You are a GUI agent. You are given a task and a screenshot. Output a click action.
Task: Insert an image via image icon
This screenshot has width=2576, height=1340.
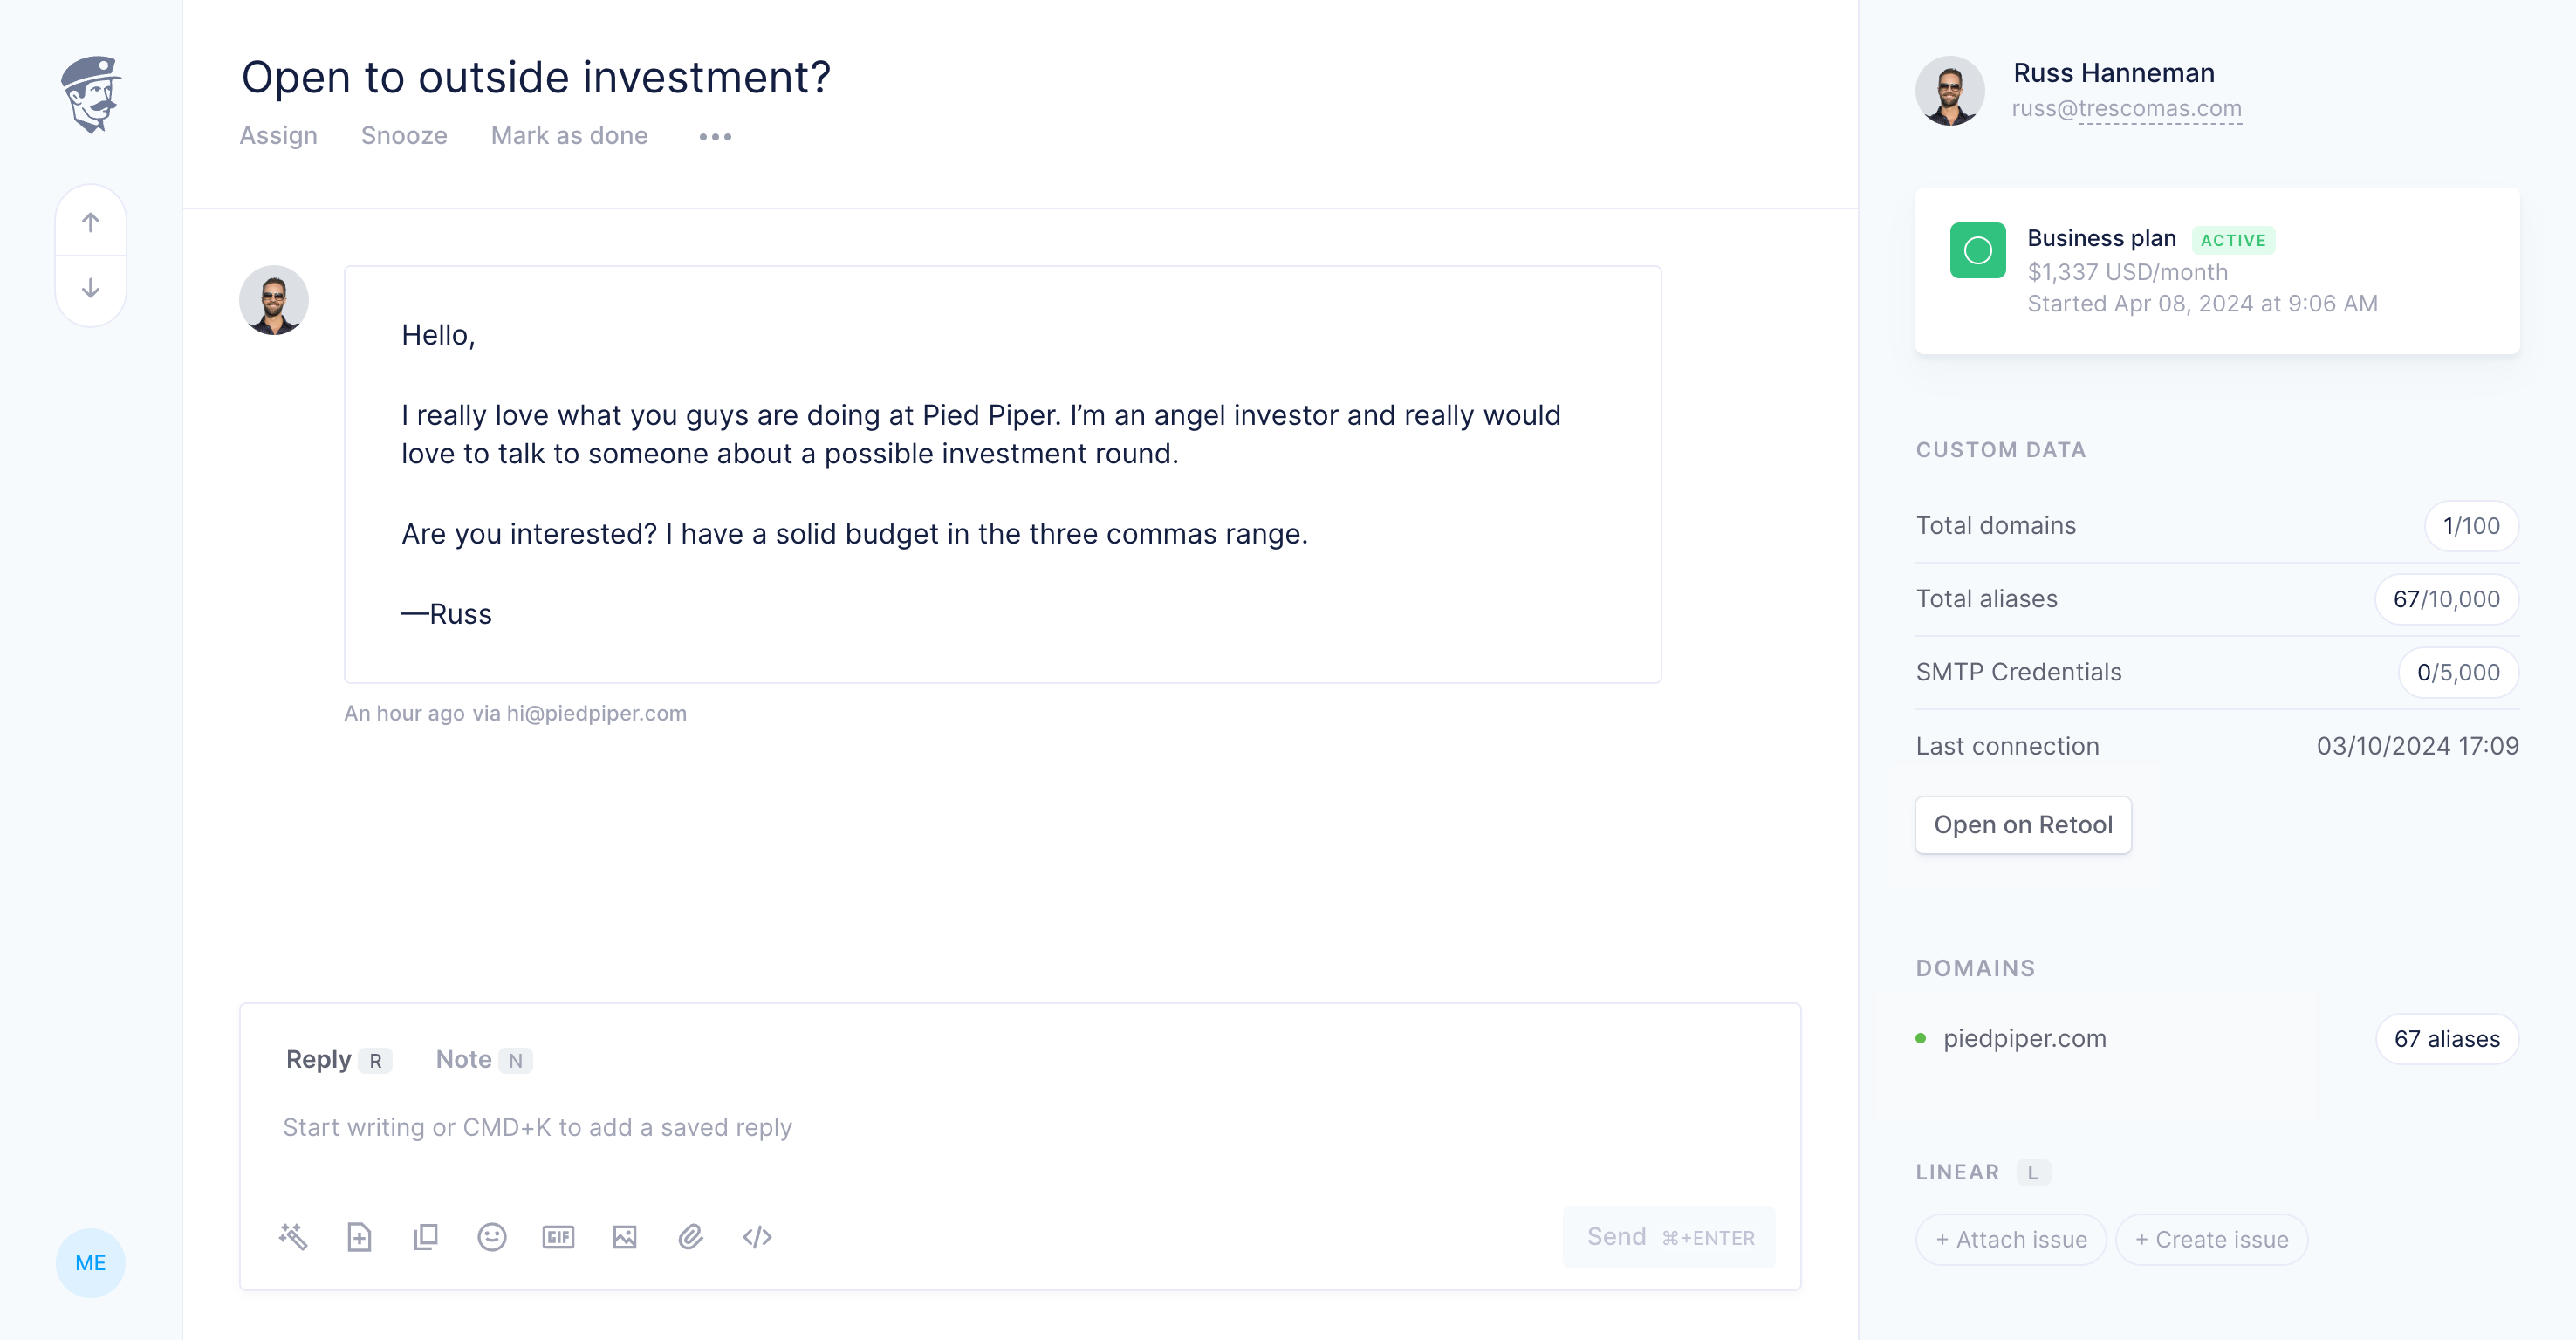coord(625,1237)
